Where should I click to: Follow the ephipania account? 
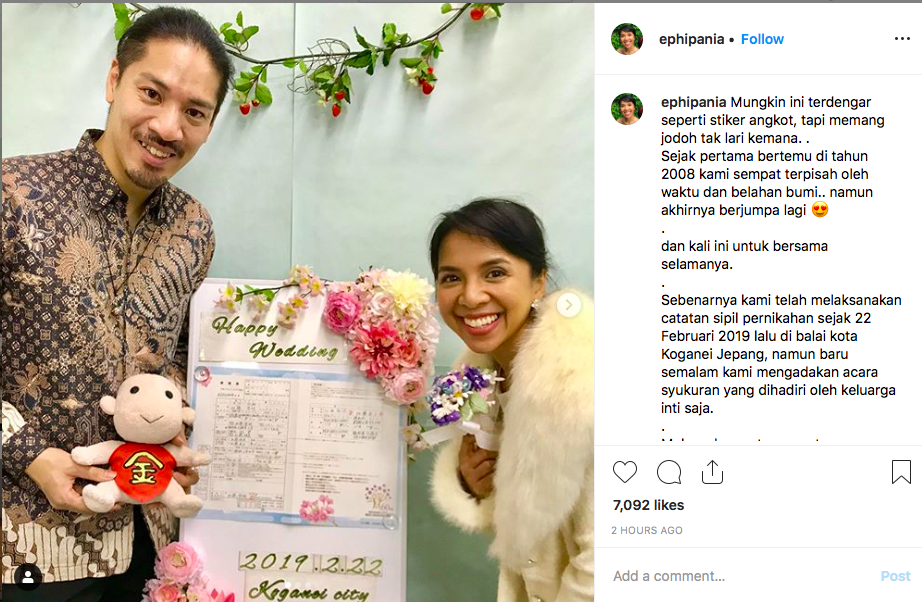[762, 39]
